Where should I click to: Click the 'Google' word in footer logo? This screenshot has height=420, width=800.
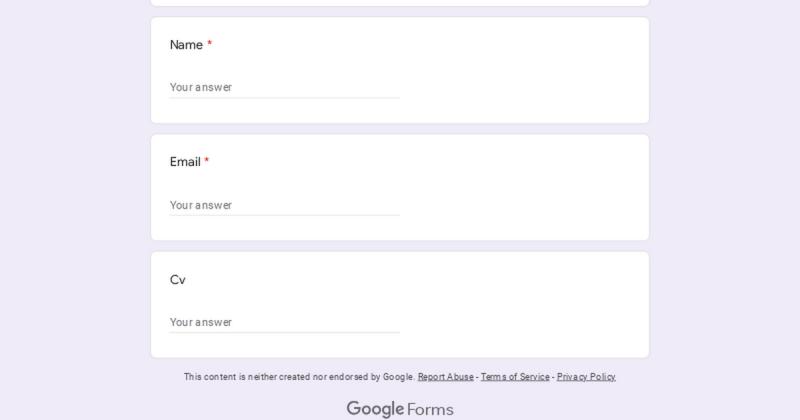click(376, 409)
